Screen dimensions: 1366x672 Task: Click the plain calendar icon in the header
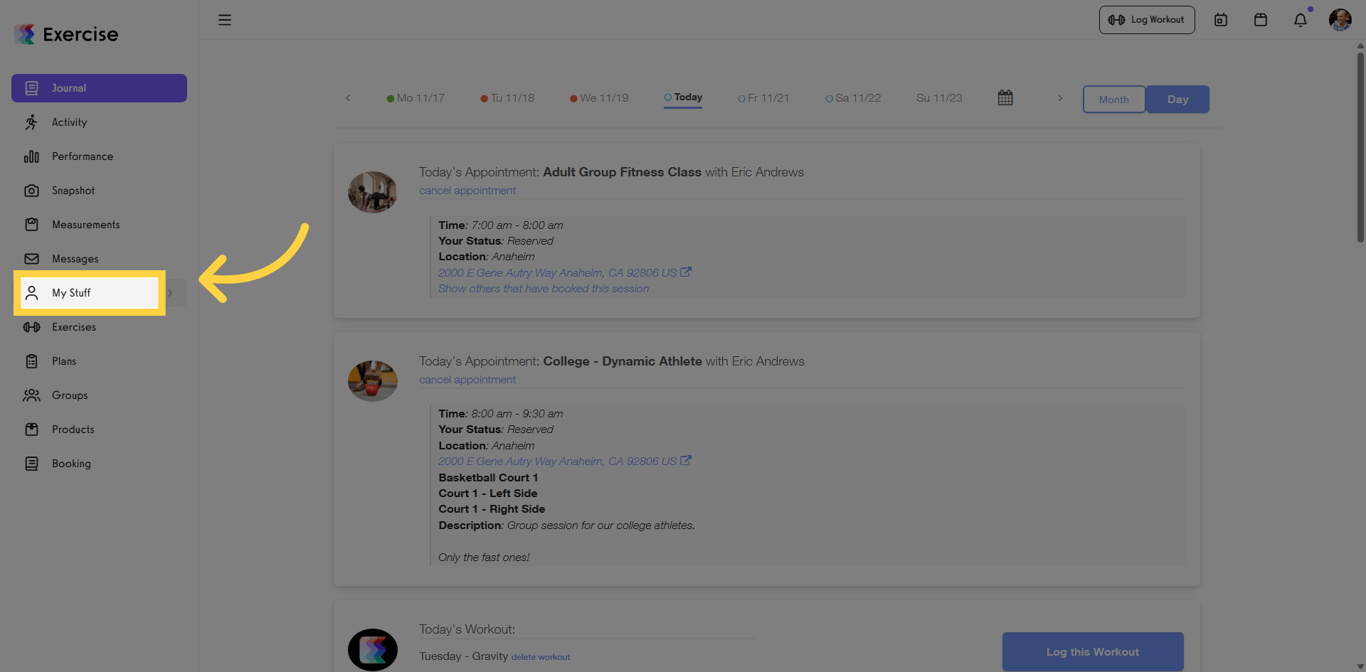(x=1260, y=20)
